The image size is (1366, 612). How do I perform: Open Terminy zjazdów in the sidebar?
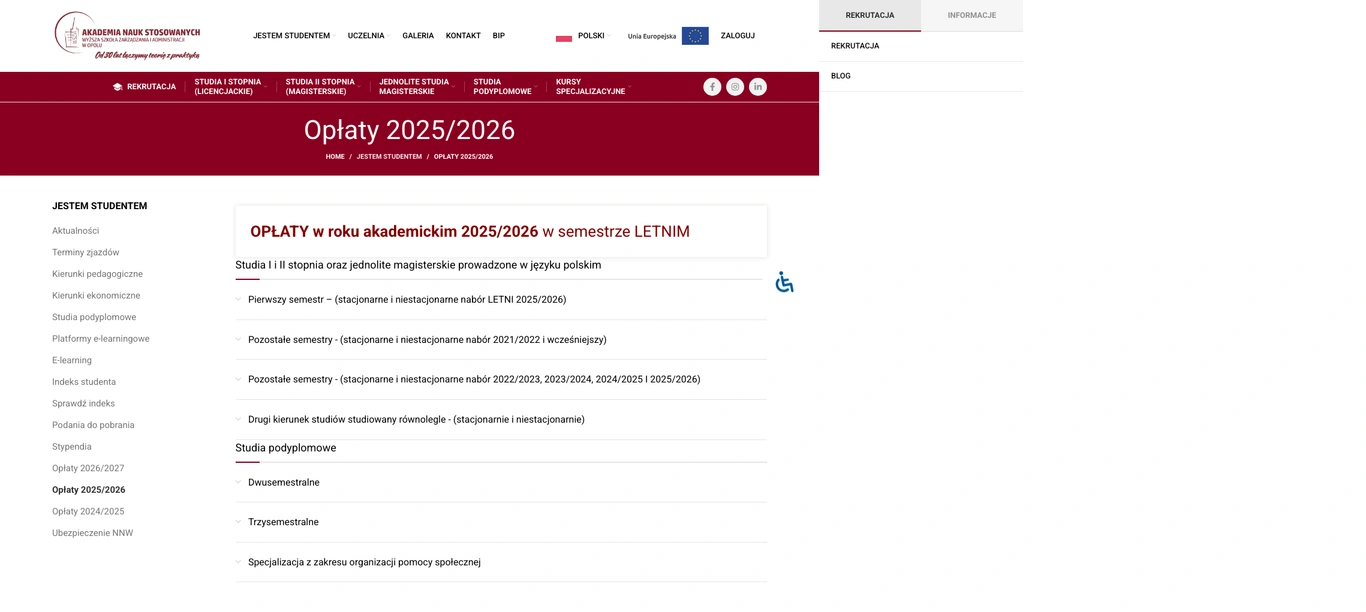tap(86, 253)
